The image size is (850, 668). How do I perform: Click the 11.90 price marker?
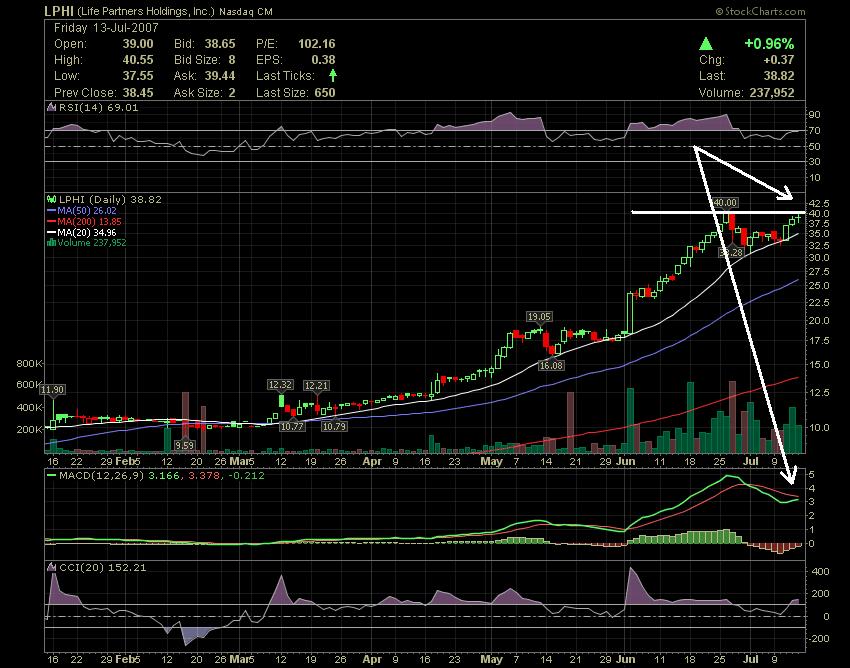click(53, 389)
